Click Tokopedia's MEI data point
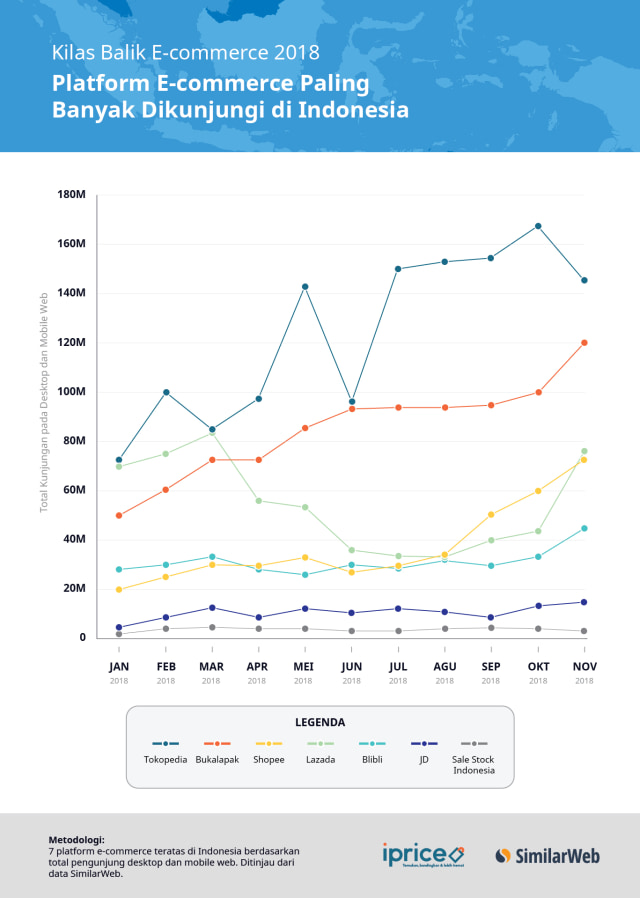640x898 pixels. (x=305, y=286)
